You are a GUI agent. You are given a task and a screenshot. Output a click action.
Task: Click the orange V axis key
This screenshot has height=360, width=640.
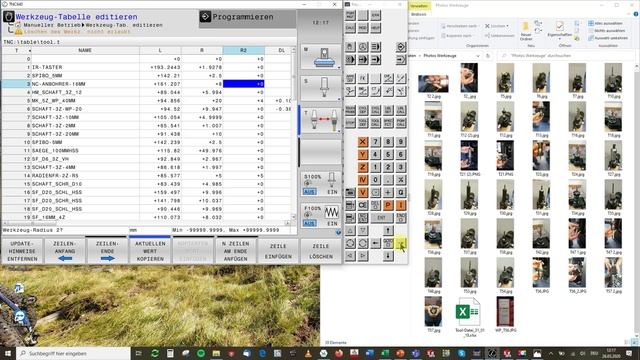tap(362, 192)
